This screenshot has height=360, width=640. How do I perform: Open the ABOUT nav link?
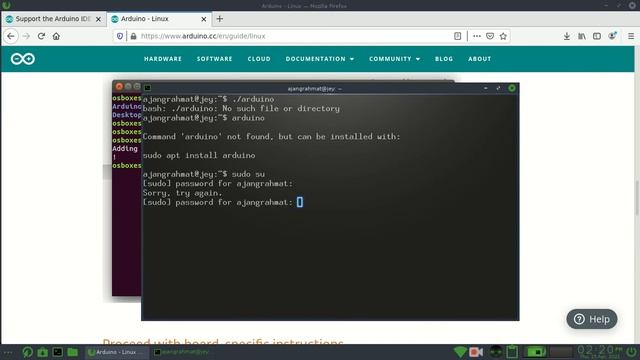coord(480,59)
